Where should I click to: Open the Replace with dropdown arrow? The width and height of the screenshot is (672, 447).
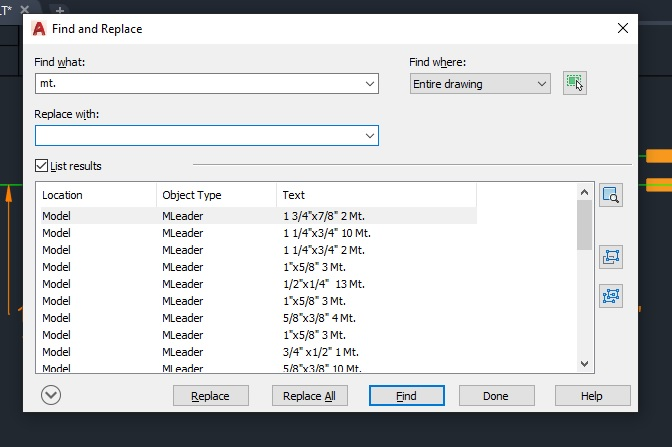click(x=370, y=135)
